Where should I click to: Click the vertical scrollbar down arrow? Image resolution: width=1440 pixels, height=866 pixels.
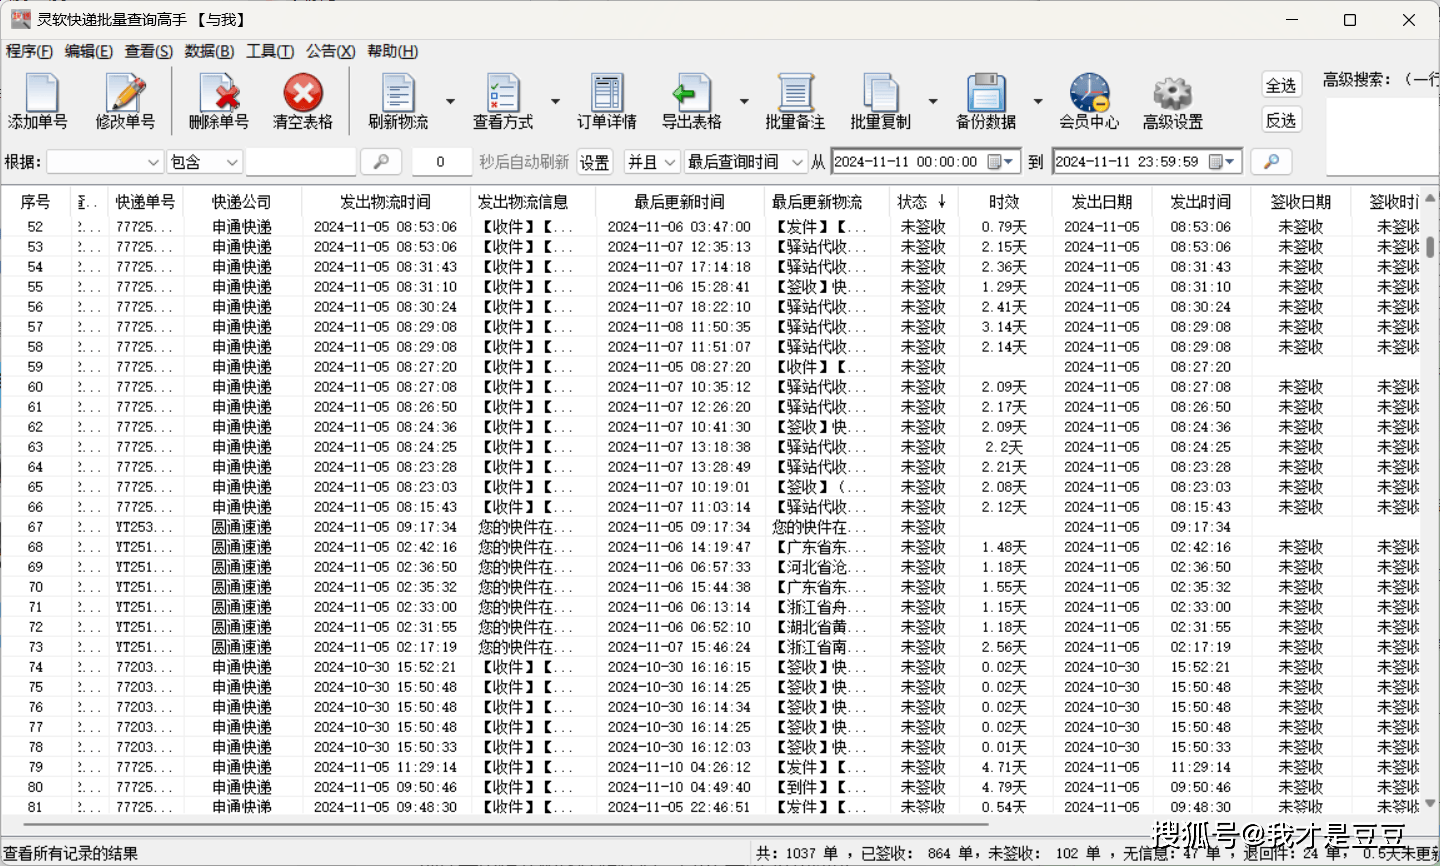(1431, 803)
